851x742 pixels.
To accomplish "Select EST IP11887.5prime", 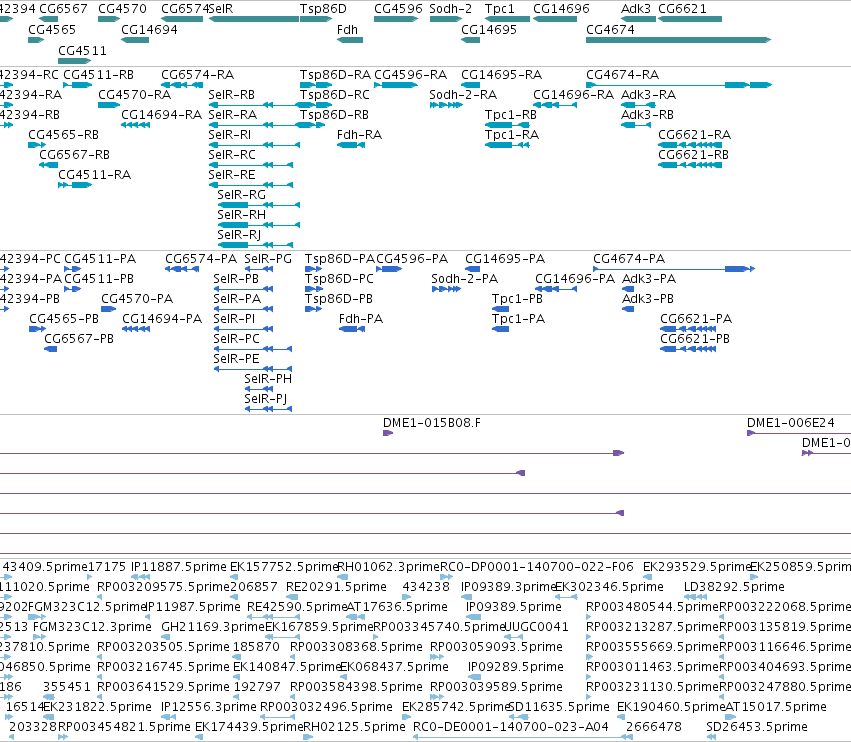I will click(141, 576).
